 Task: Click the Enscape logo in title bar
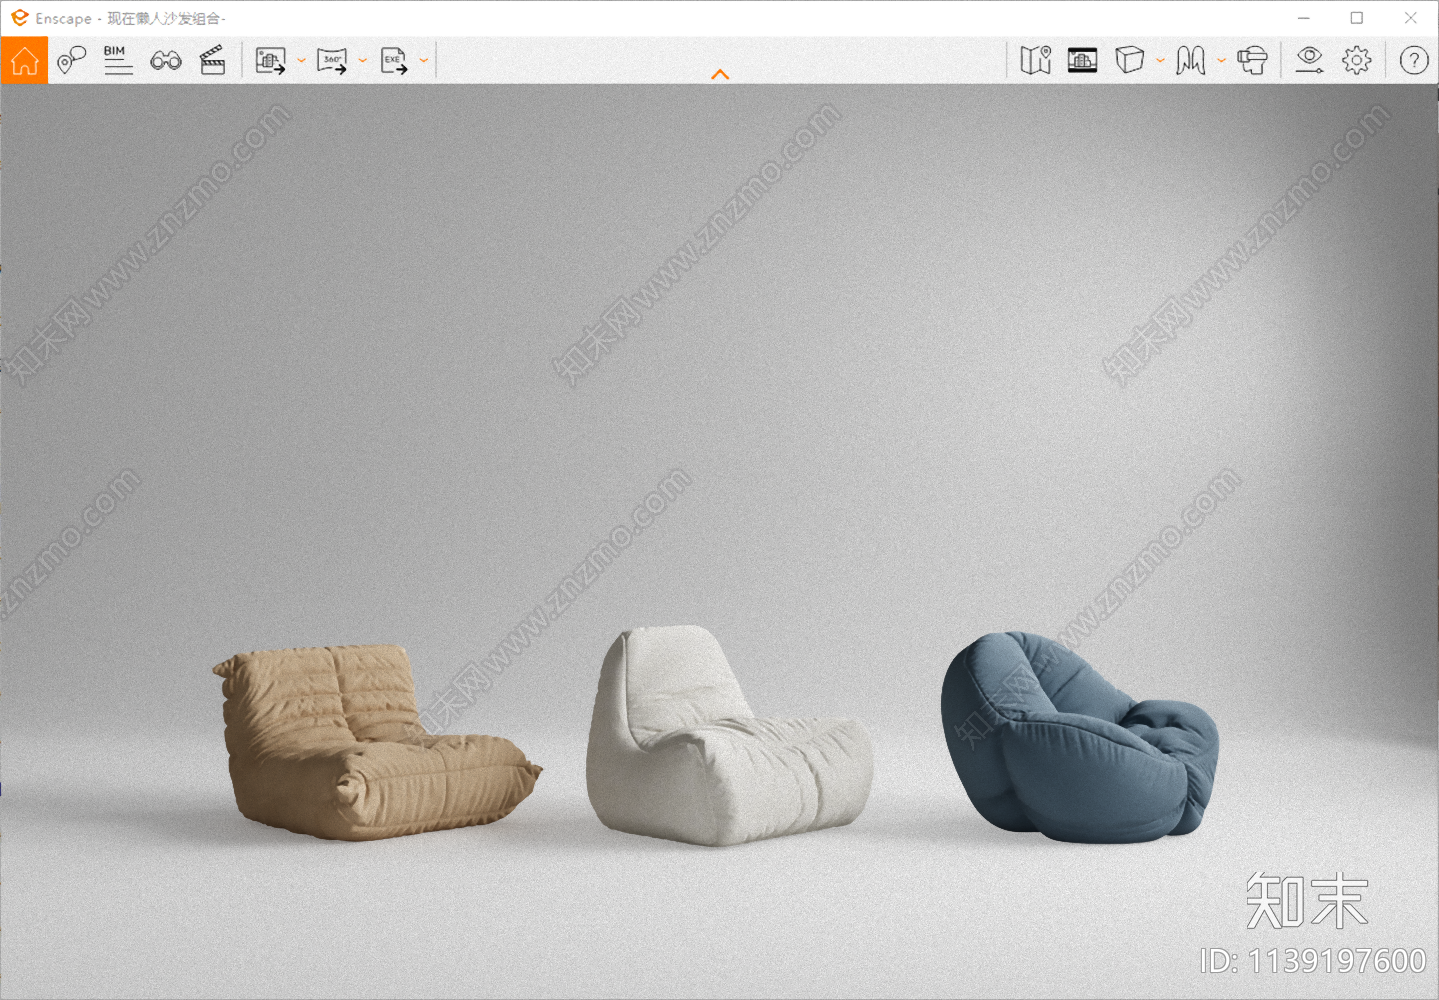[19, 18]
